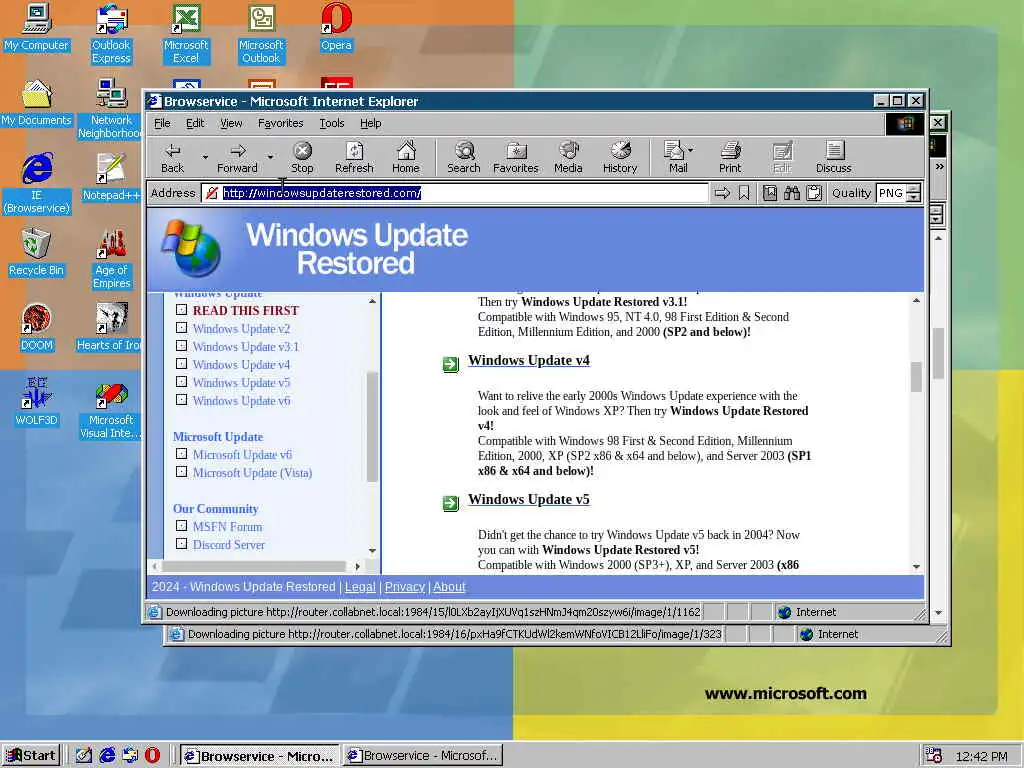Click the clock showing 12:42 PM
1024x768 pixels.
(981, 756)
